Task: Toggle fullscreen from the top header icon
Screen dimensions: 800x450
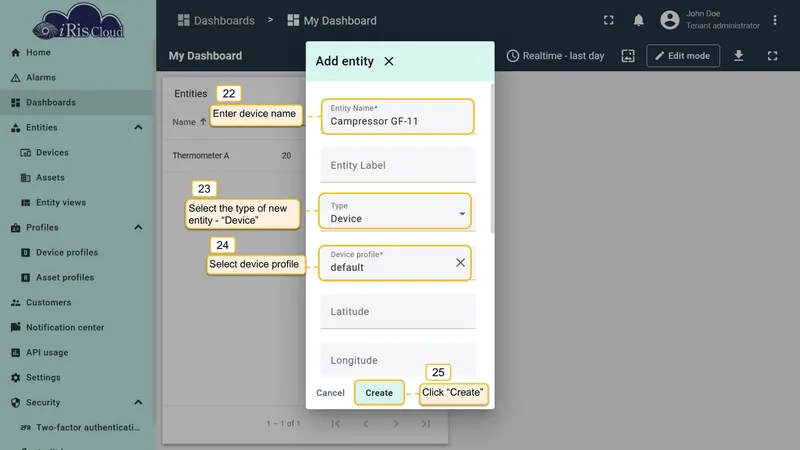Action: (x=609, y=20)
